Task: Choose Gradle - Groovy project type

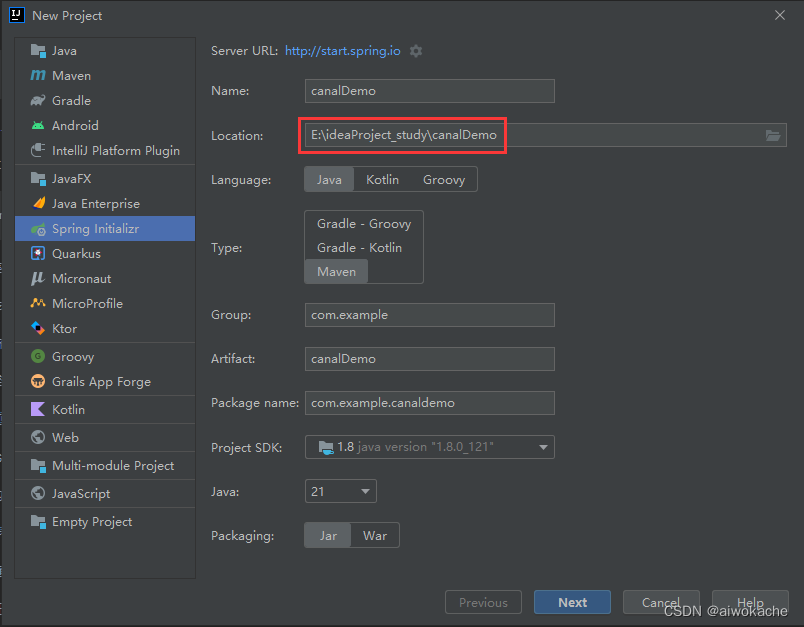Action: [x=364, y=224]
